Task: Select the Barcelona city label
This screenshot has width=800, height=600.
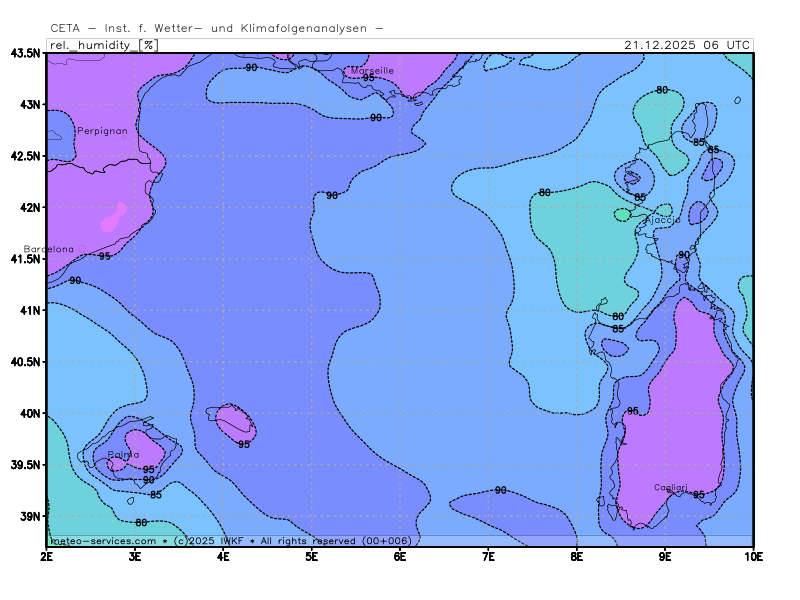Action: 49,249
